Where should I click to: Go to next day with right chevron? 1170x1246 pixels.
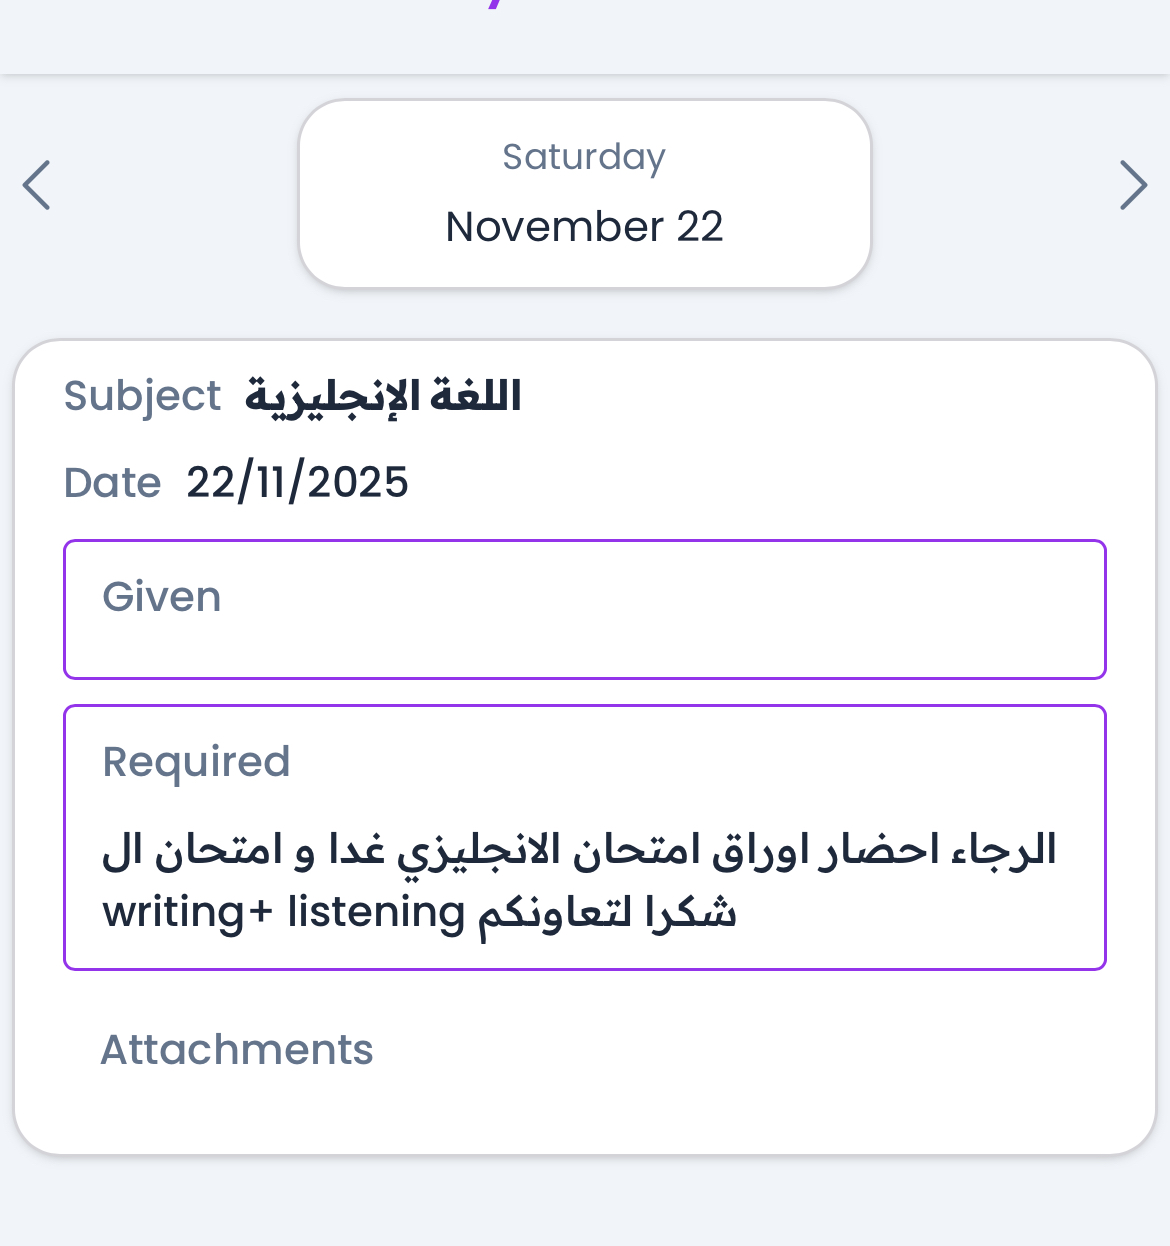1132,186
